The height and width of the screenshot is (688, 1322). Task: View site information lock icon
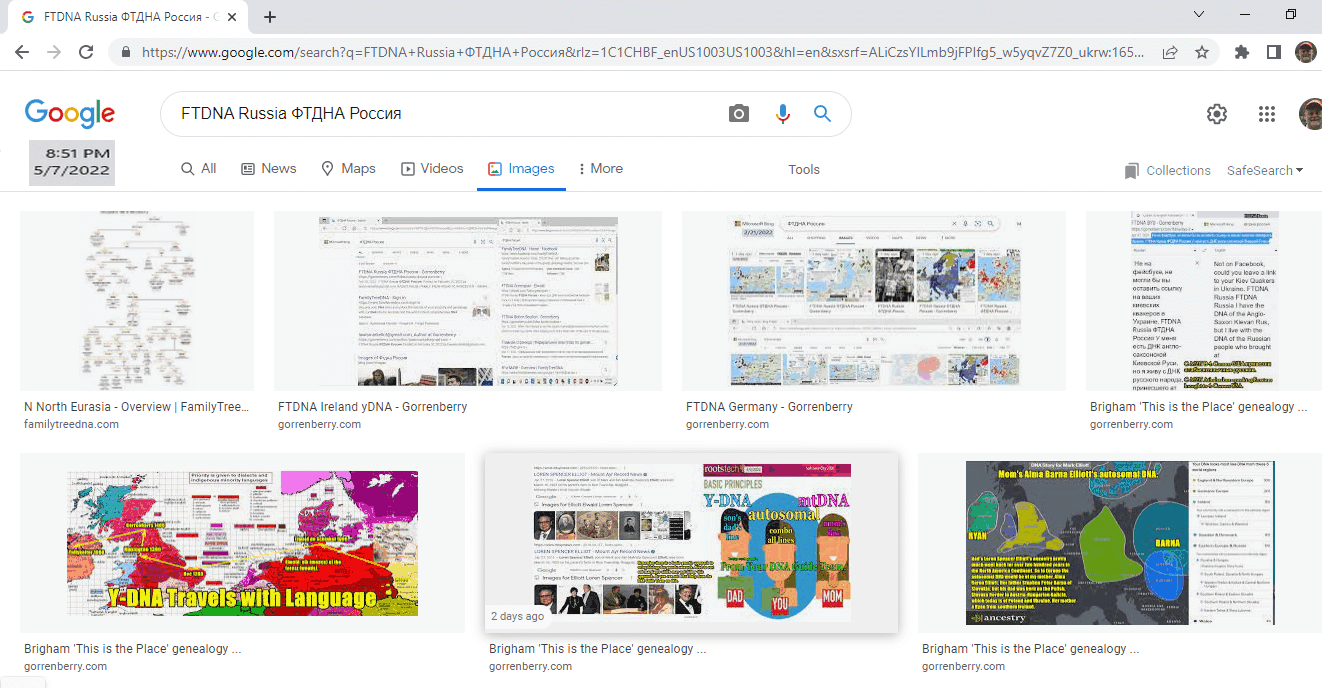pos(126,52)
